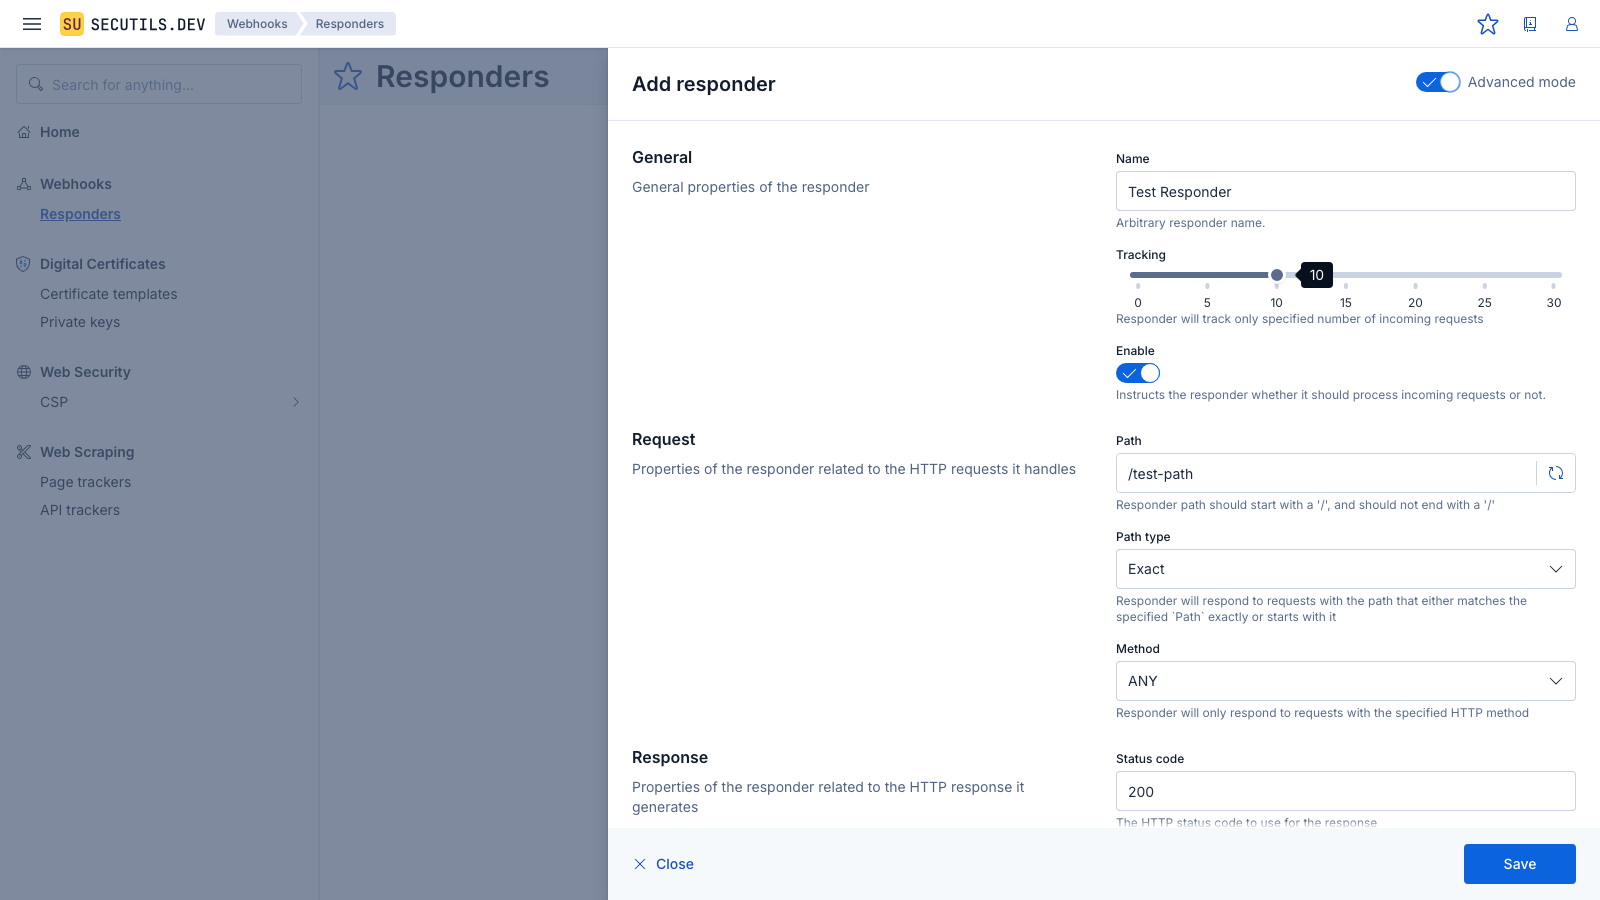Disable the responder Enable switch
Screen dimensions: 1600x900
pos(1138,373)
